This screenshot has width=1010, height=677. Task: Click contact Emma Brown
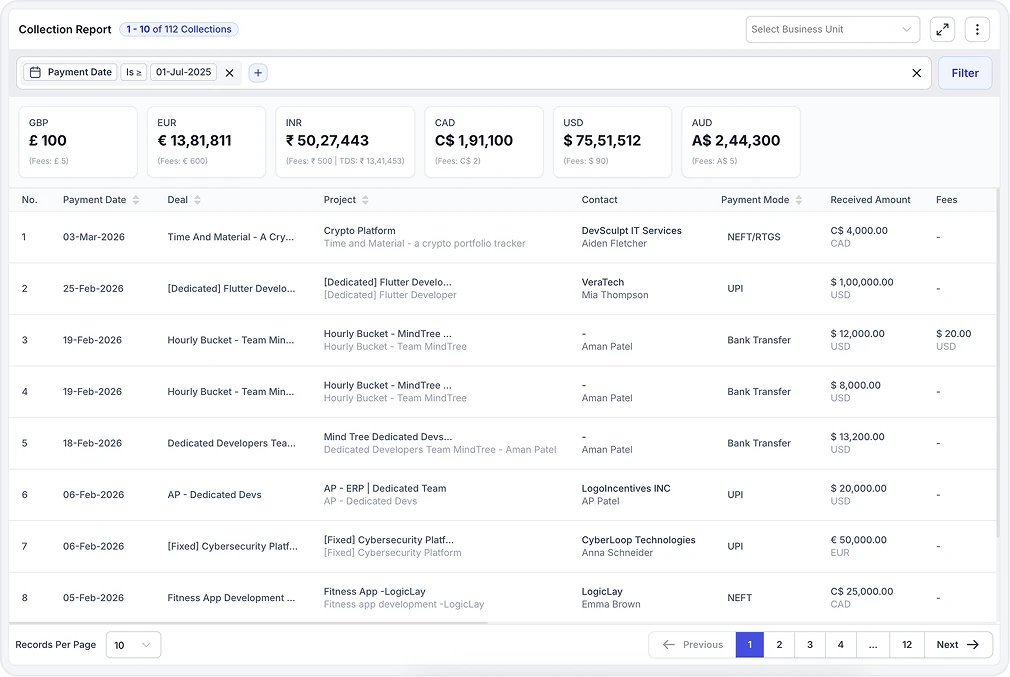tap(611, 604)
